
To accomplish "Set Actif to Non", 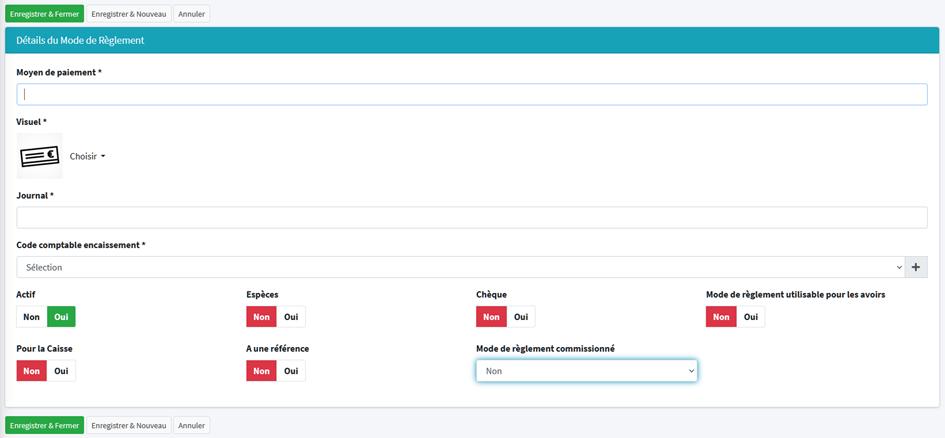I will click(x=32, y=317).
